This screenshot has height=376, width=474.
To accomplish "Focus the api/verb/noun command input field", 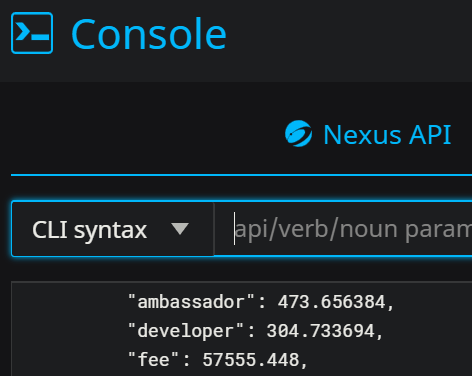I will [343, 229].
